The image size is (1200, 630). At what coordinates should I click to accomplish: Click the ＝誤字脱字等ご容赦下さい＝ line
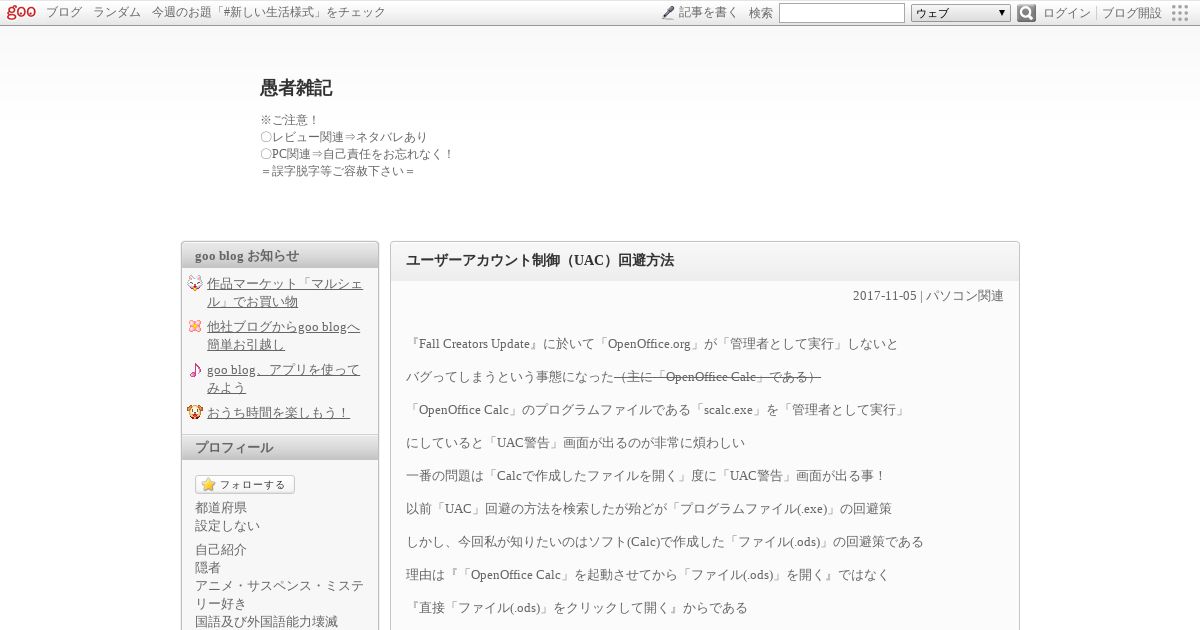[337, 171]
